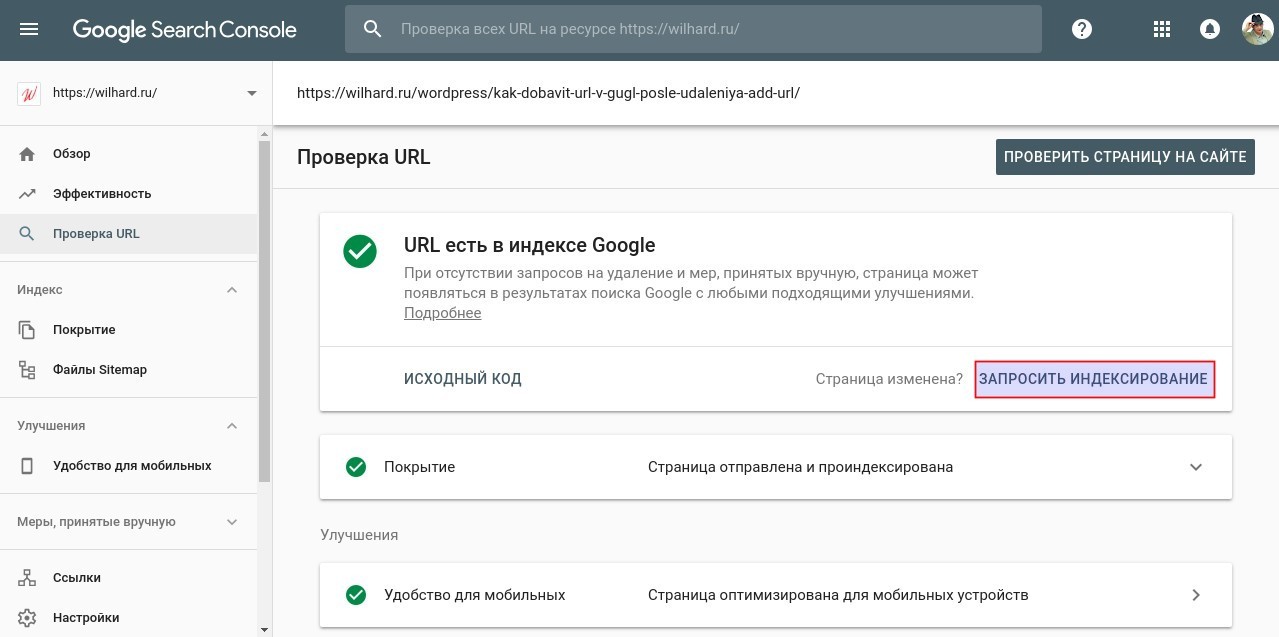
Task: Open the notifications bell
Action: 1209,30
